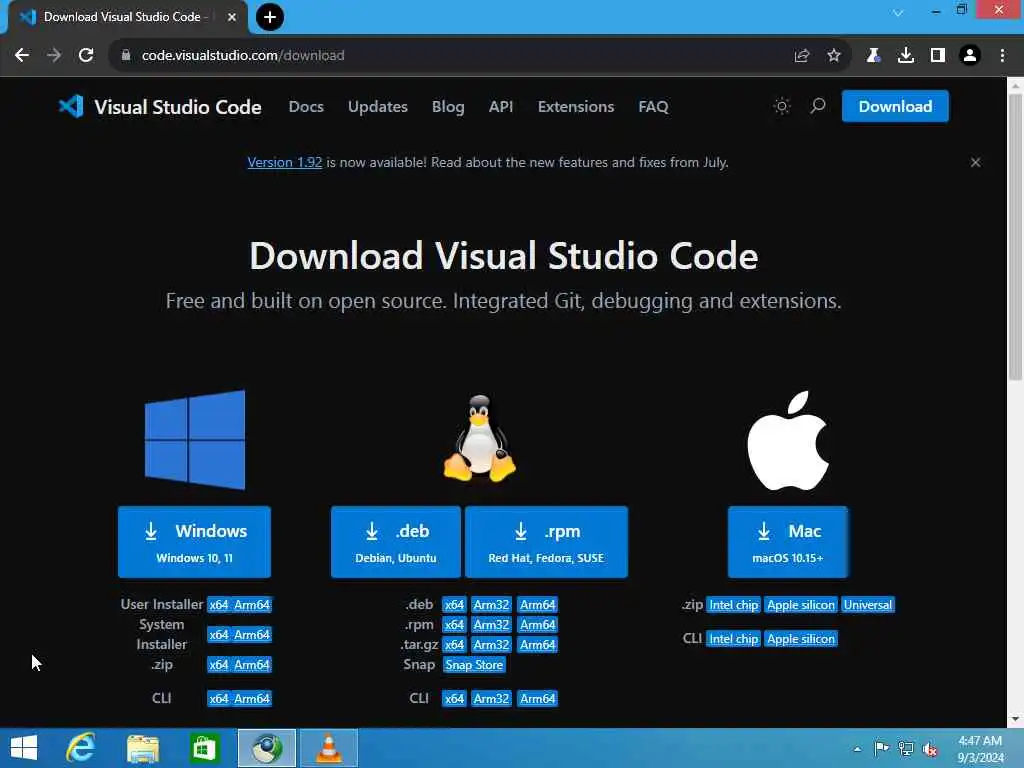Click the Action Center flag tray icon
Screen dimensions: 1024x768
pos(882,748)
